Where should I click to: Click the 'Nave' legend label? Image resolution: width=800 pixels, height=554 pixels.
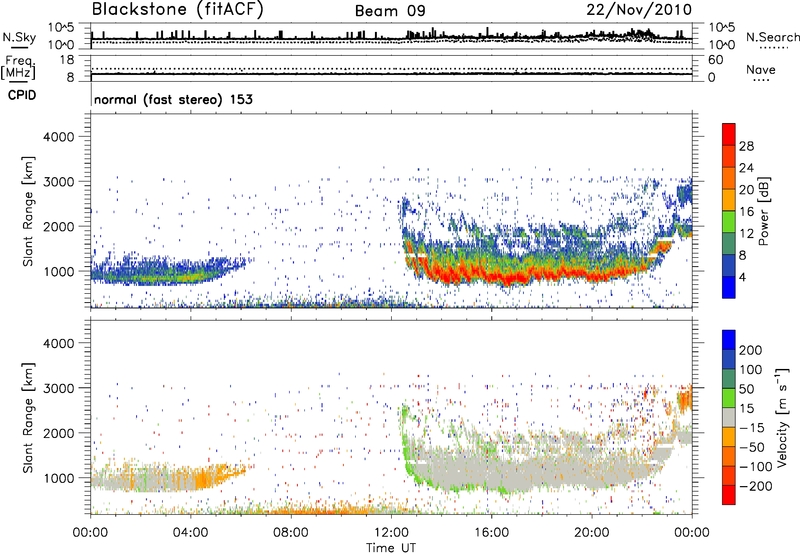click(x=761, y=70)
